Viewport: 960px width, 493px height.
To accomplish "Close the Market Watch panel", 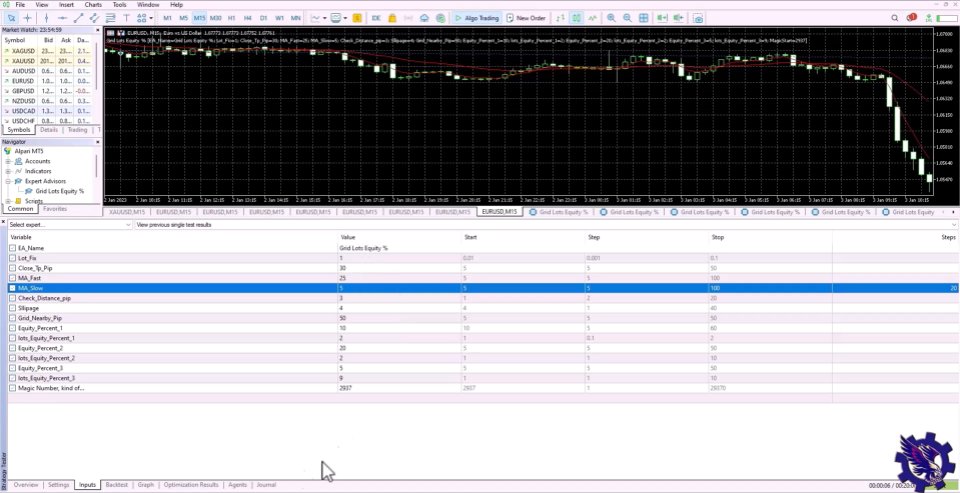I will pos(98,29).
